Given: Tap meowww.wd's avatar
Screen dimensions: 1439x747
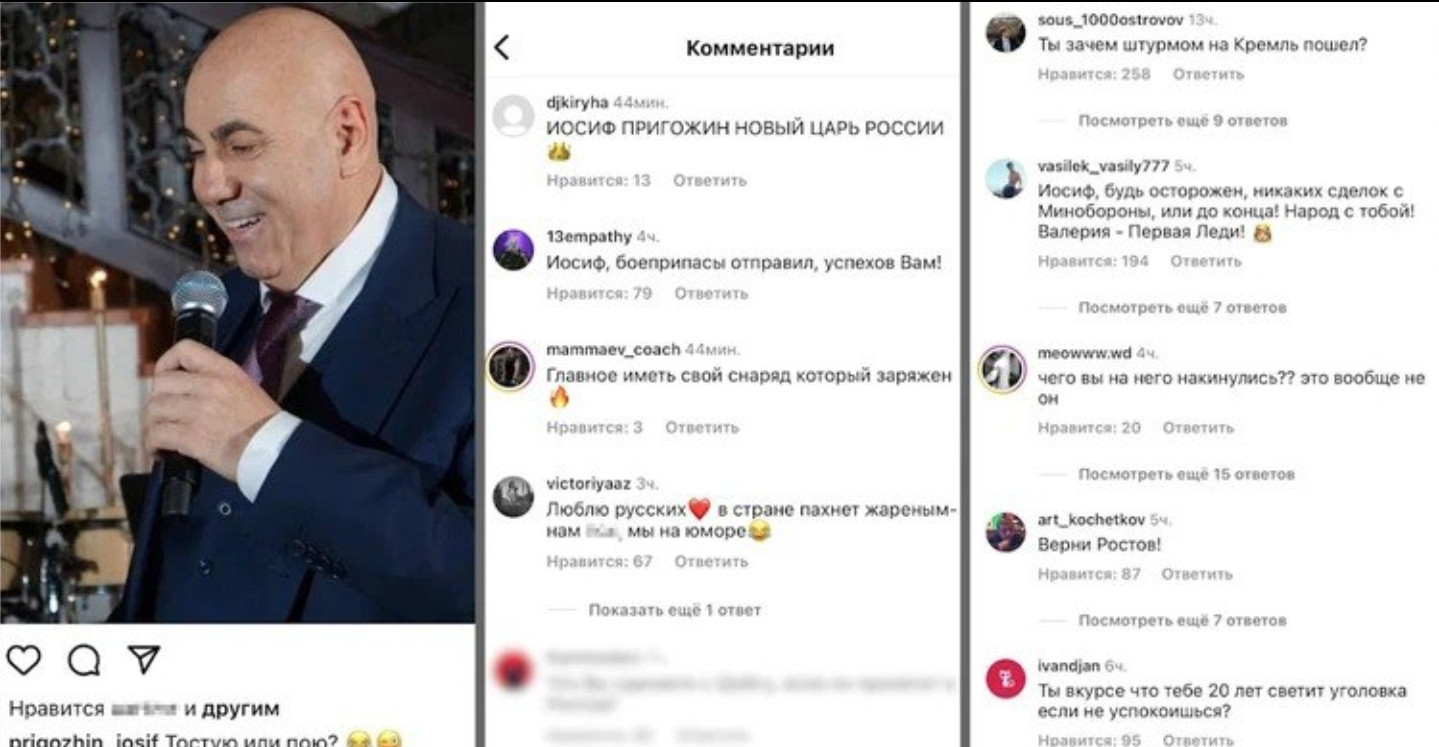Looking at the screenshot, I should (1005, 370).
